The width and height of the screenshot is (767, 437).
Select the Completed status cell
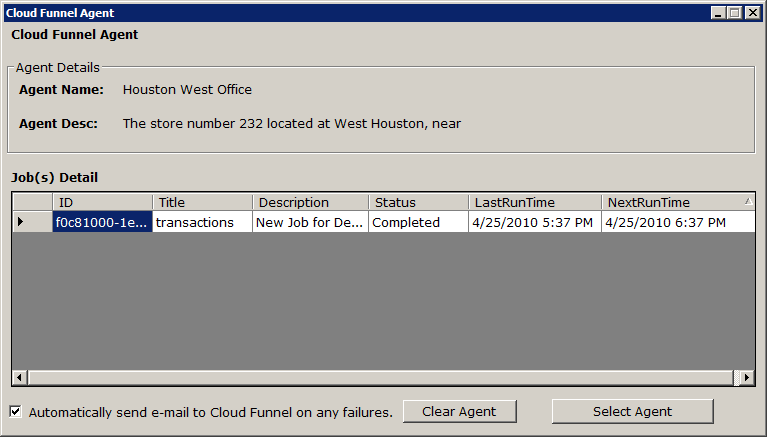point(419,222)
